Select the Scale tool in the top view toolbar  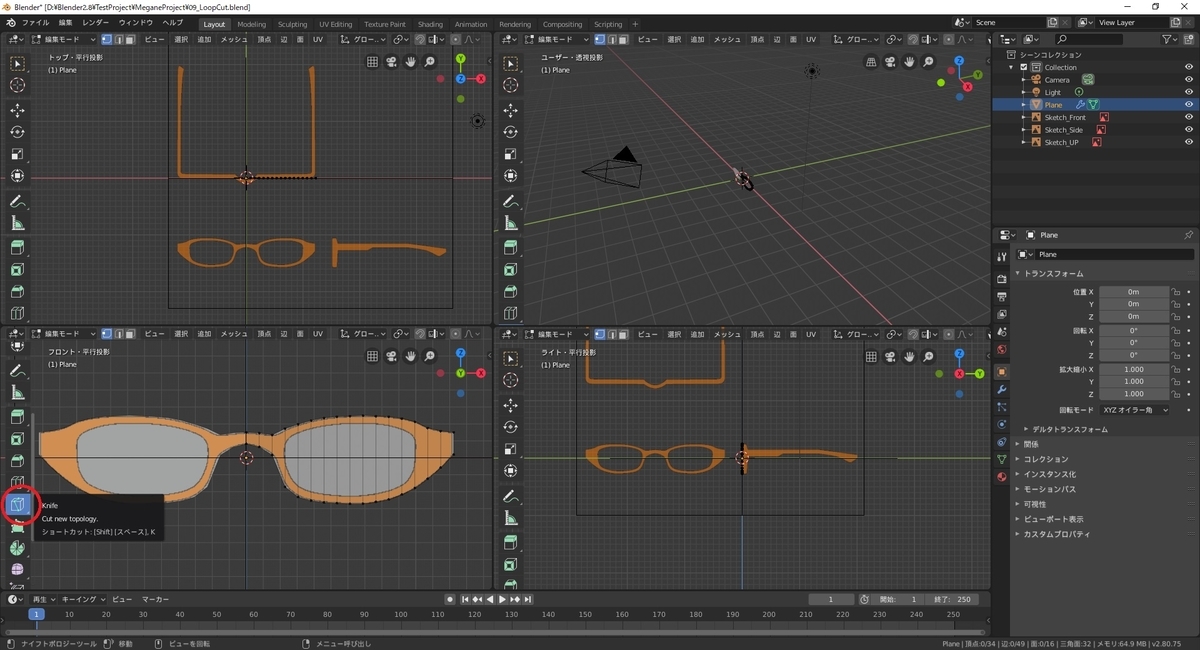(x=17, y=154)
